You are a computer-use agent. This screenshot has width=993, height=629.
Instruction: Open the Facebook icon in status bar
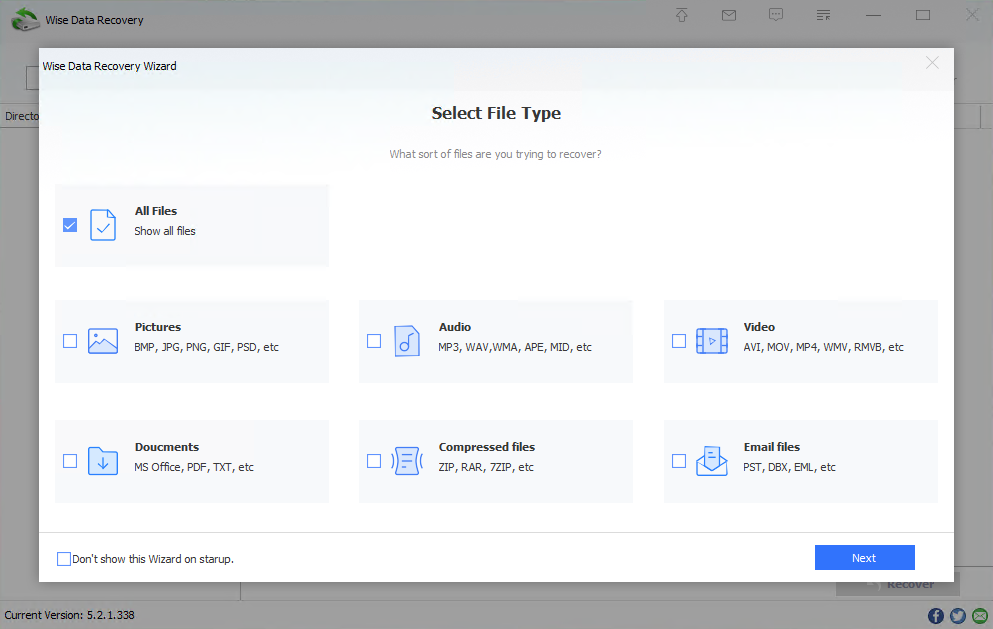point(935,616)
